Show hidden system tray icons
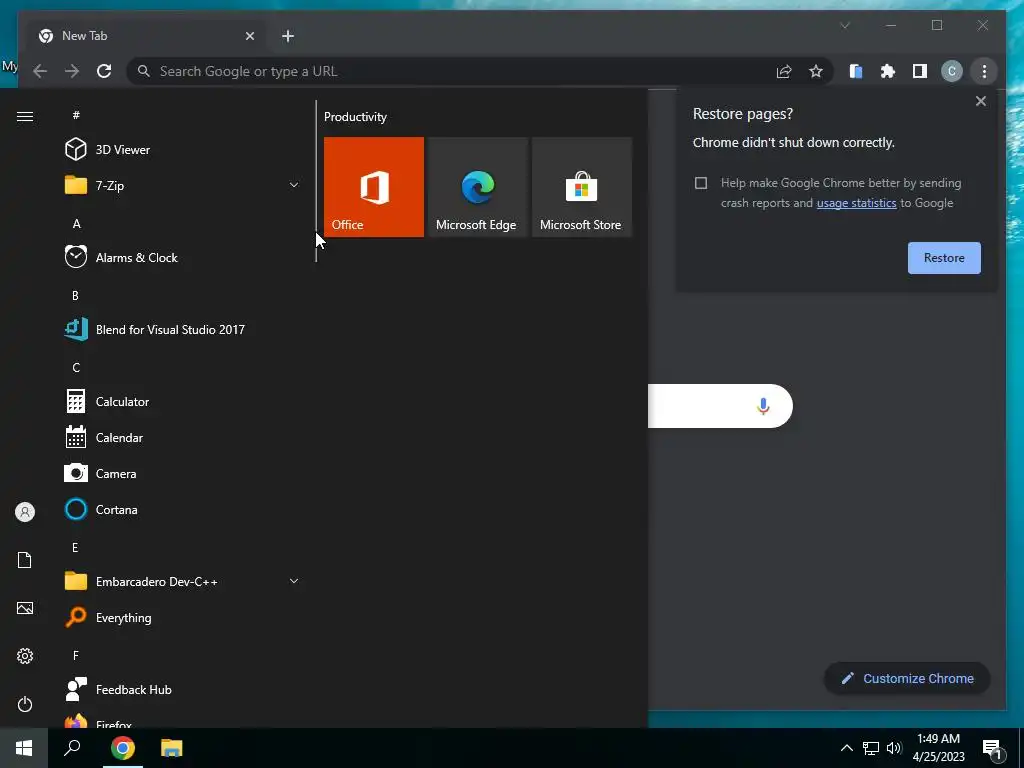The image size is (1024, 768). [x=846, y=748]
